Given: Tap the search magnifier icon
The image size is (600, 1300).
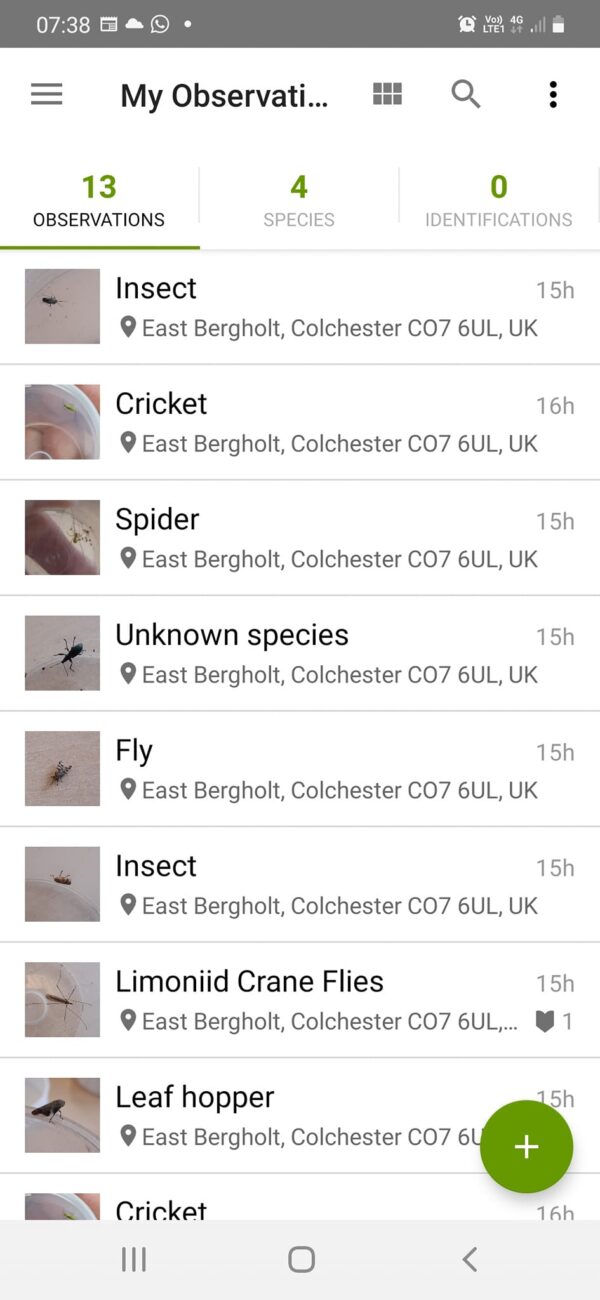Looking at the screenshot, I should [466, 95].
